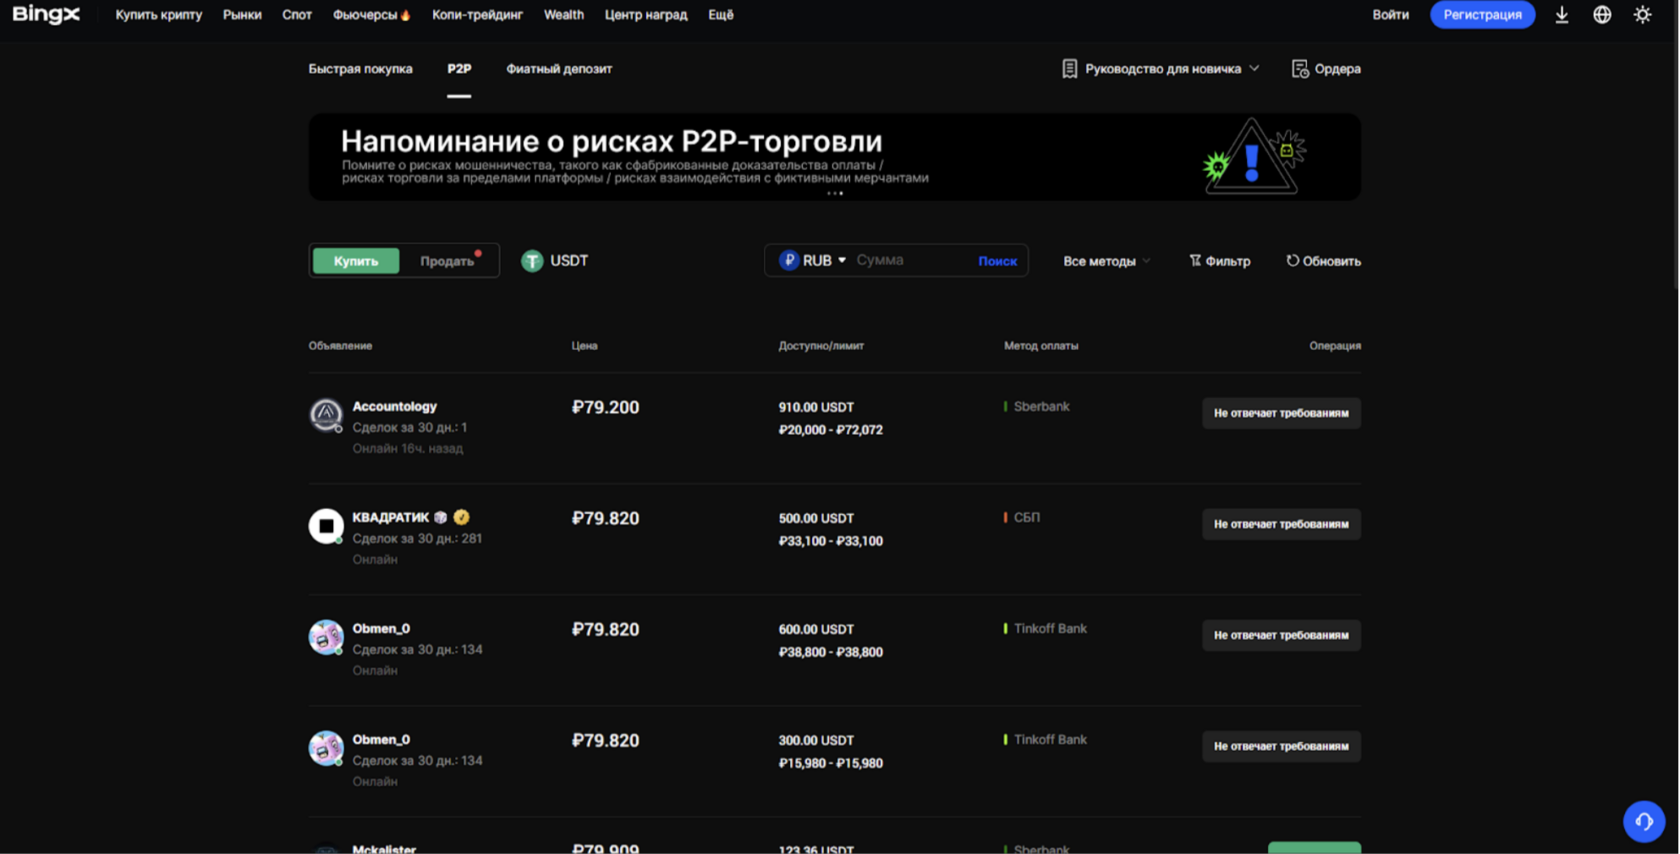Open Accountology merchant avatar
1680x854 pixels.
(x=326, y=414)
